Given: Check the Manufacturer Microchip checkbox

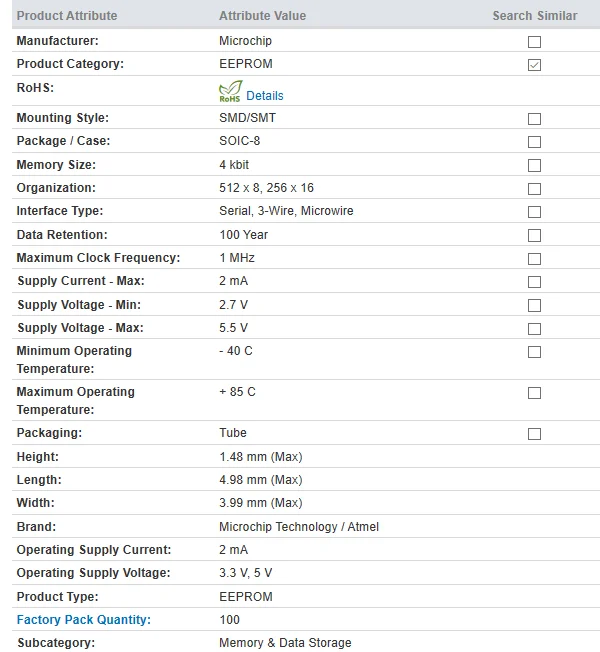Looking at the screenshot, I should click(534, 42).
